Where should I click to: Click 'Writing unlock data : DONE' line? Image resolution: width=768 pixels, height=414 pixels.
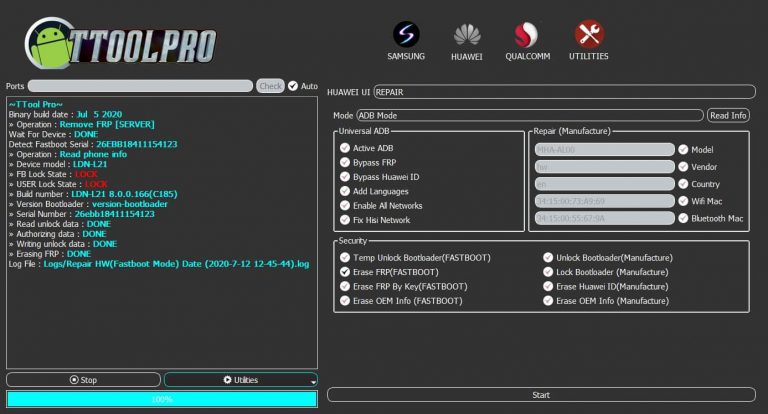click(63, 244)
